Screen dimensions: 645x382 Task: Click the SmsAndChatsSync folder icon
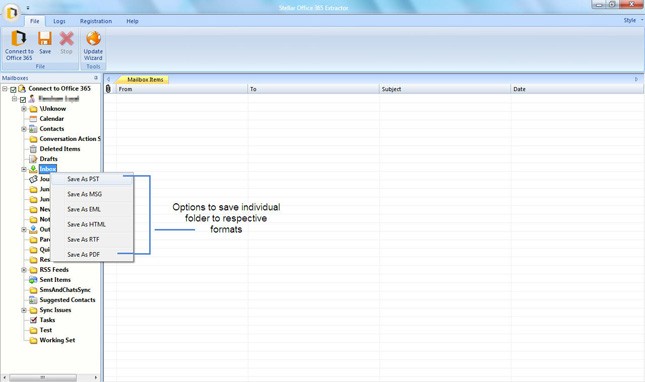pos(33,290)
